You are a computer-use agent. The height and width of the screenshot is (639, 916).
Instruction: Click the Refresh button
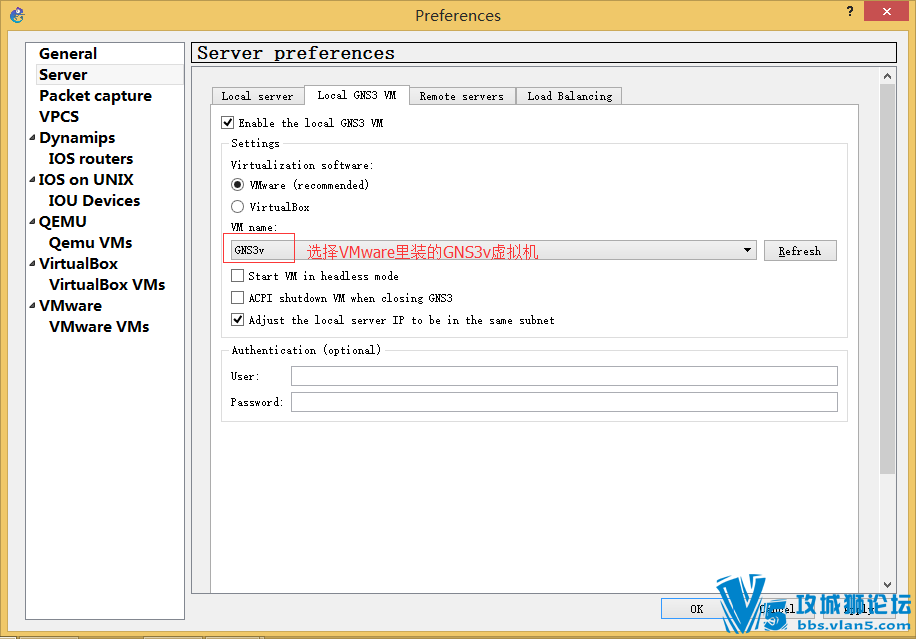coord(800,251)
